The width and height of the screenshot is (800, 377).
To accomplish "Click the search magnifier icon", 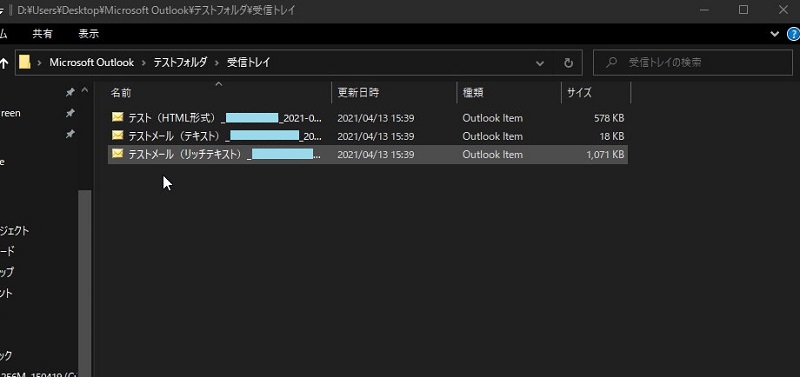I will coord(610,63).
